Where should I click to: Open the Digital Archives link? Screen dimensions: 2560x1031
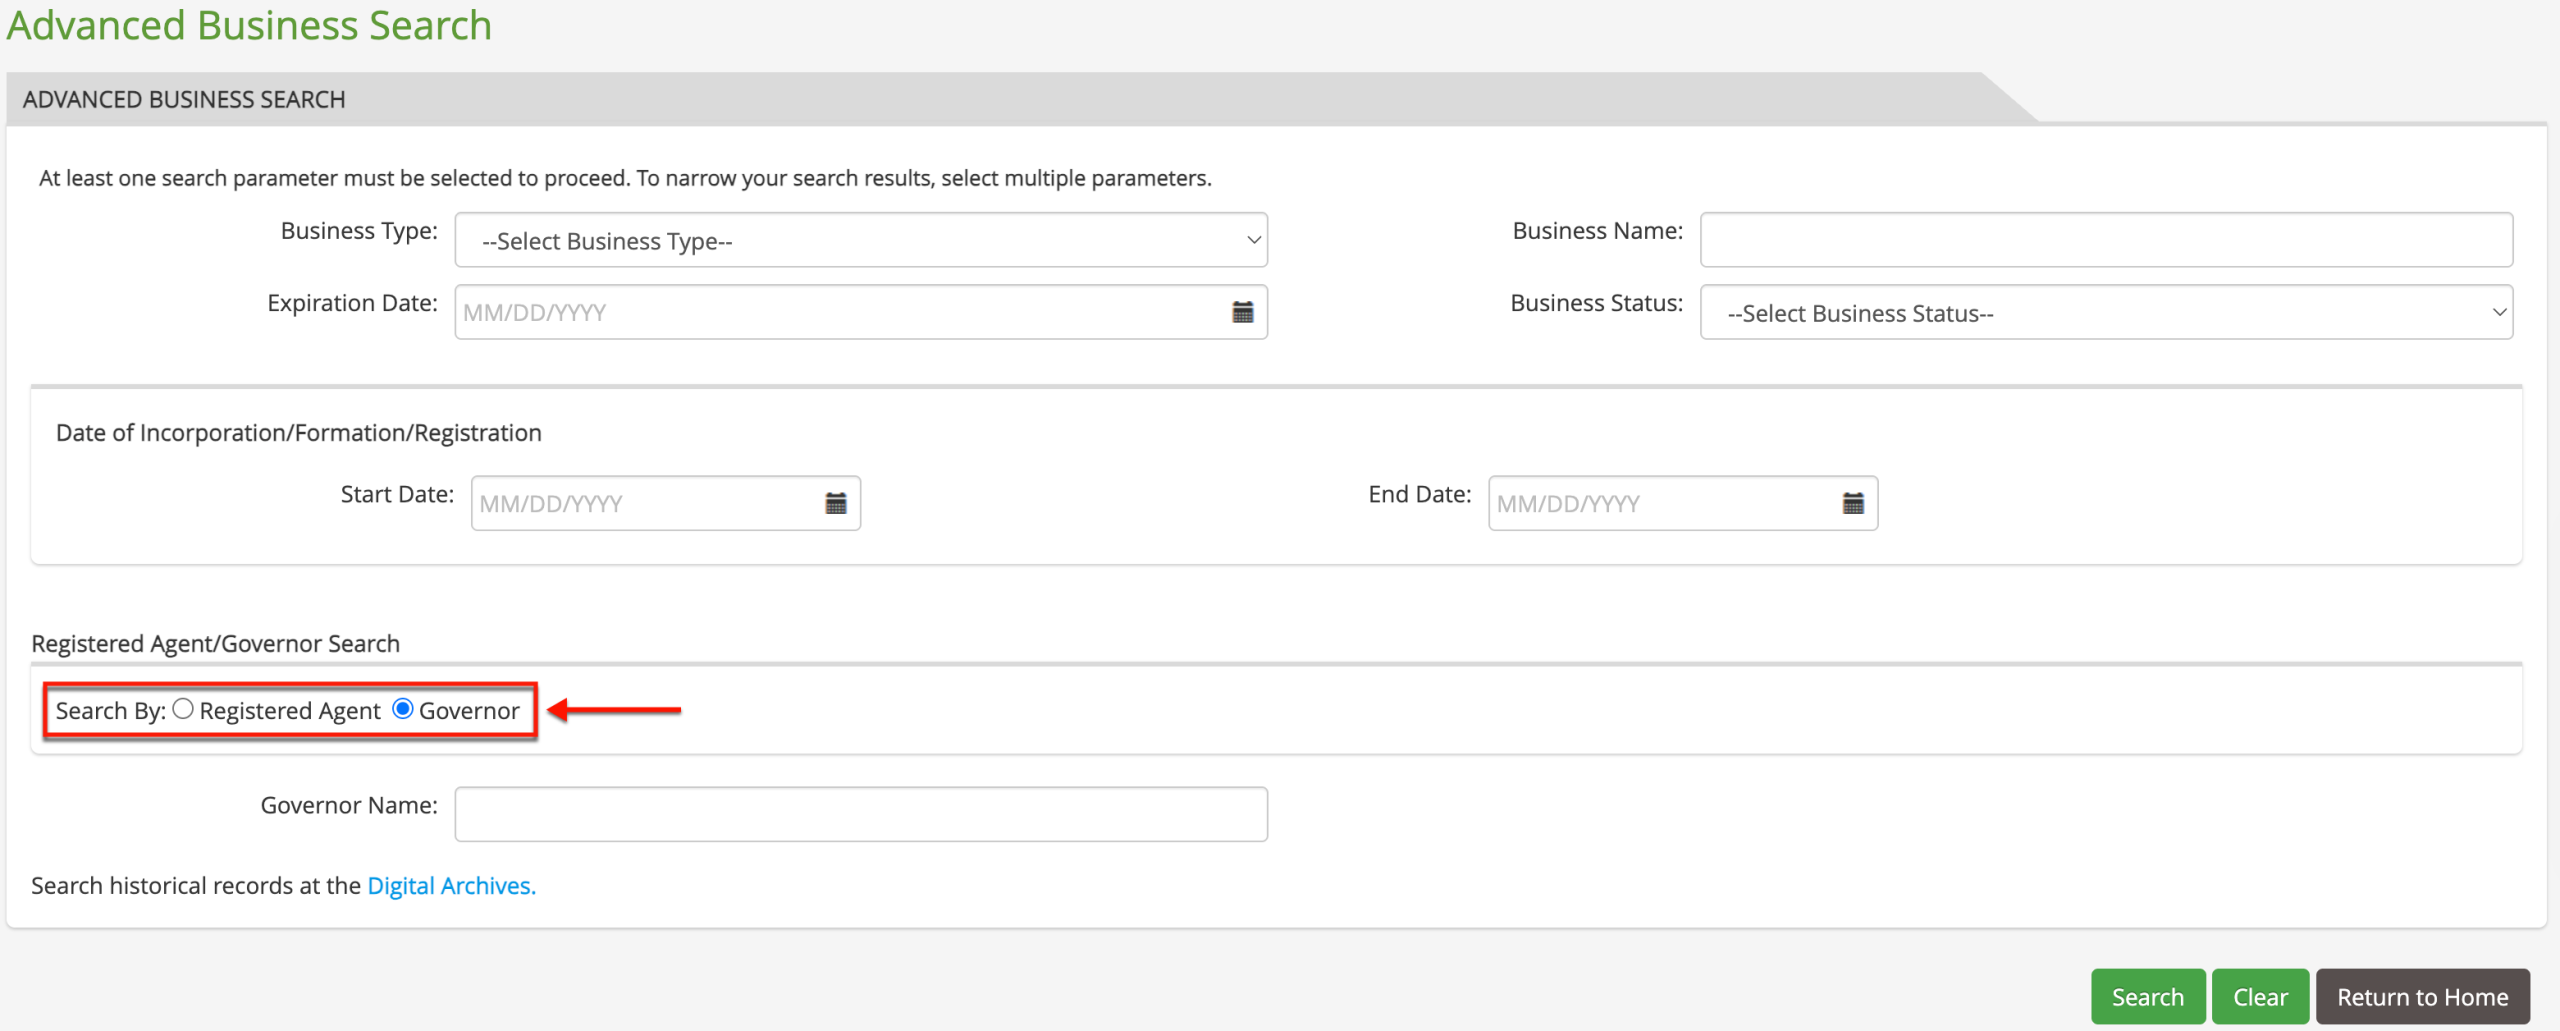click(452, 886)
